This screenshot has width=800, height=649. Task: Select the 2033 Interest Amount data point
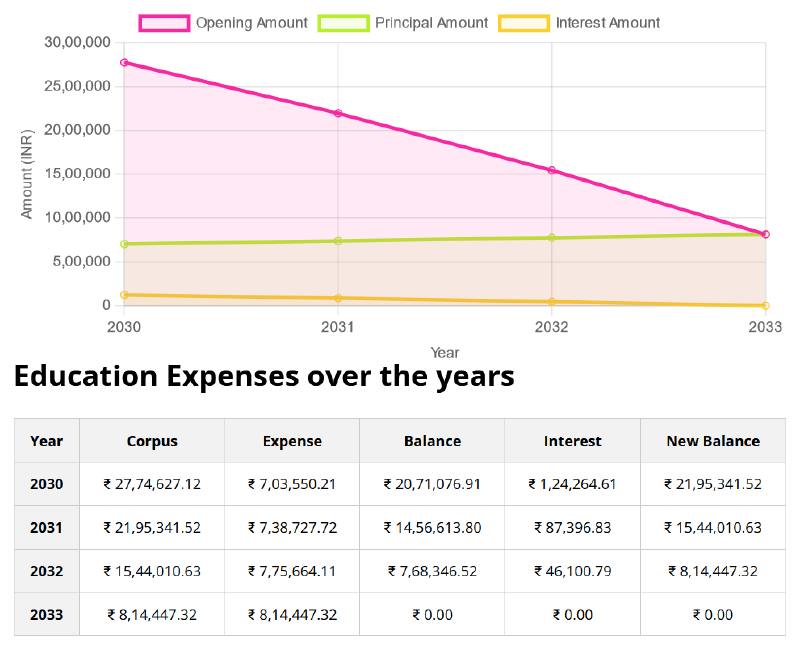tap(766, 305)
